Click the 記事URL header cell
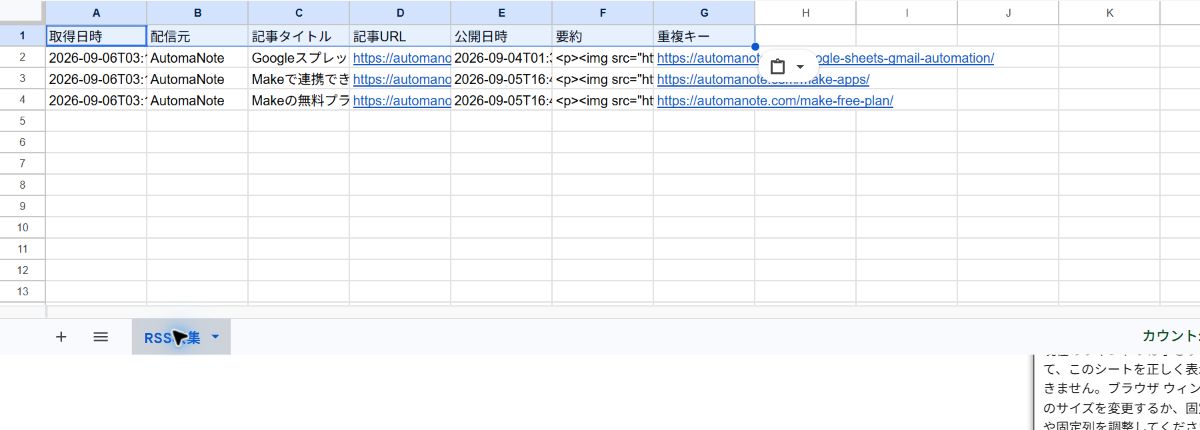This screenshot has width=1200, height=430. point(400,36)
